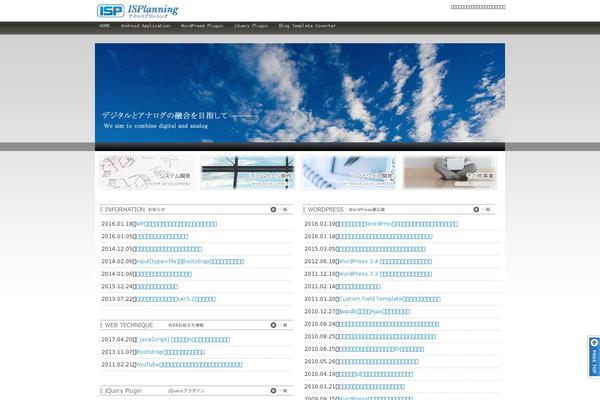This screenshot has width=600, height=400.
Task: Open the INFORMATION list arrow icon
Action: [273, 209]
